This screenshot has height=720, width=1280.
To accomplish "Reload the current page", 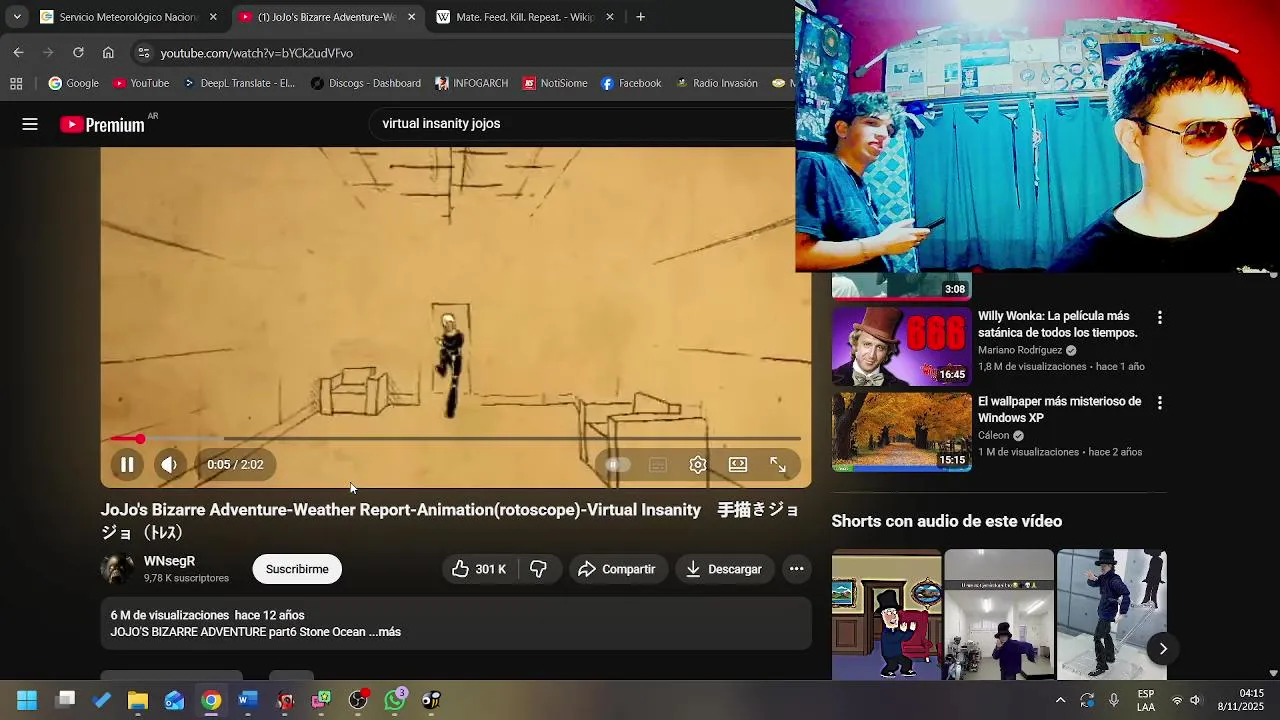I will point(78,52).
